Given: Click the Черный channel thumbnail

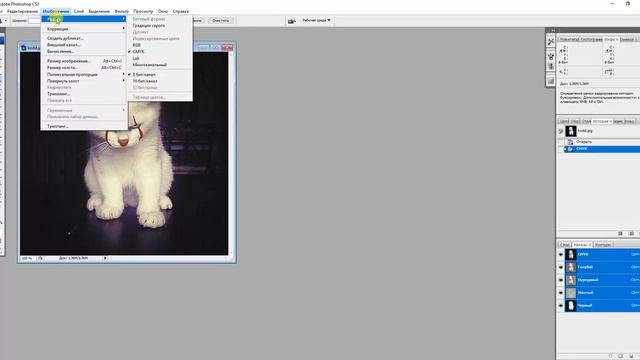Looking at the screenshot, I should pos(571,305).
